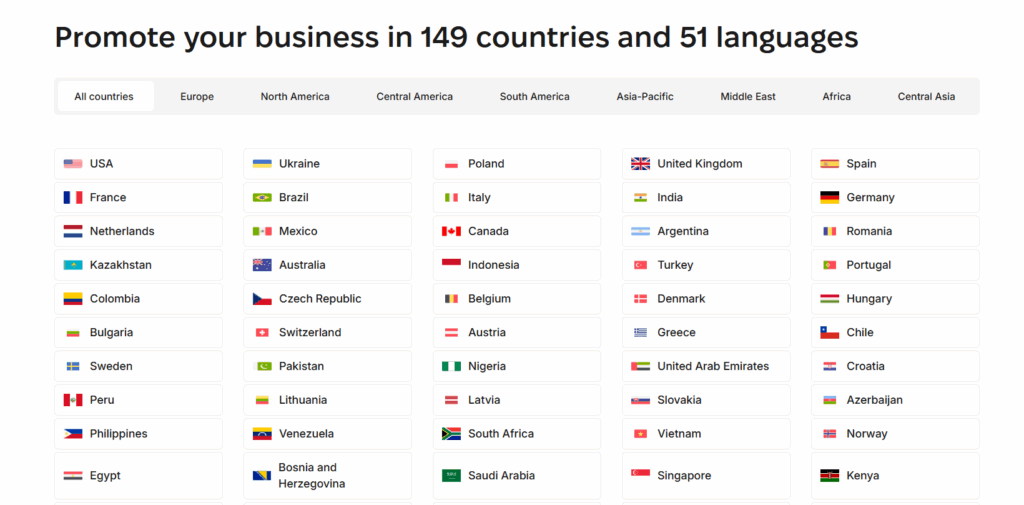Click the Romania flag icon
This screenshot has height=505, width=1024.
(x=829, y=231)
